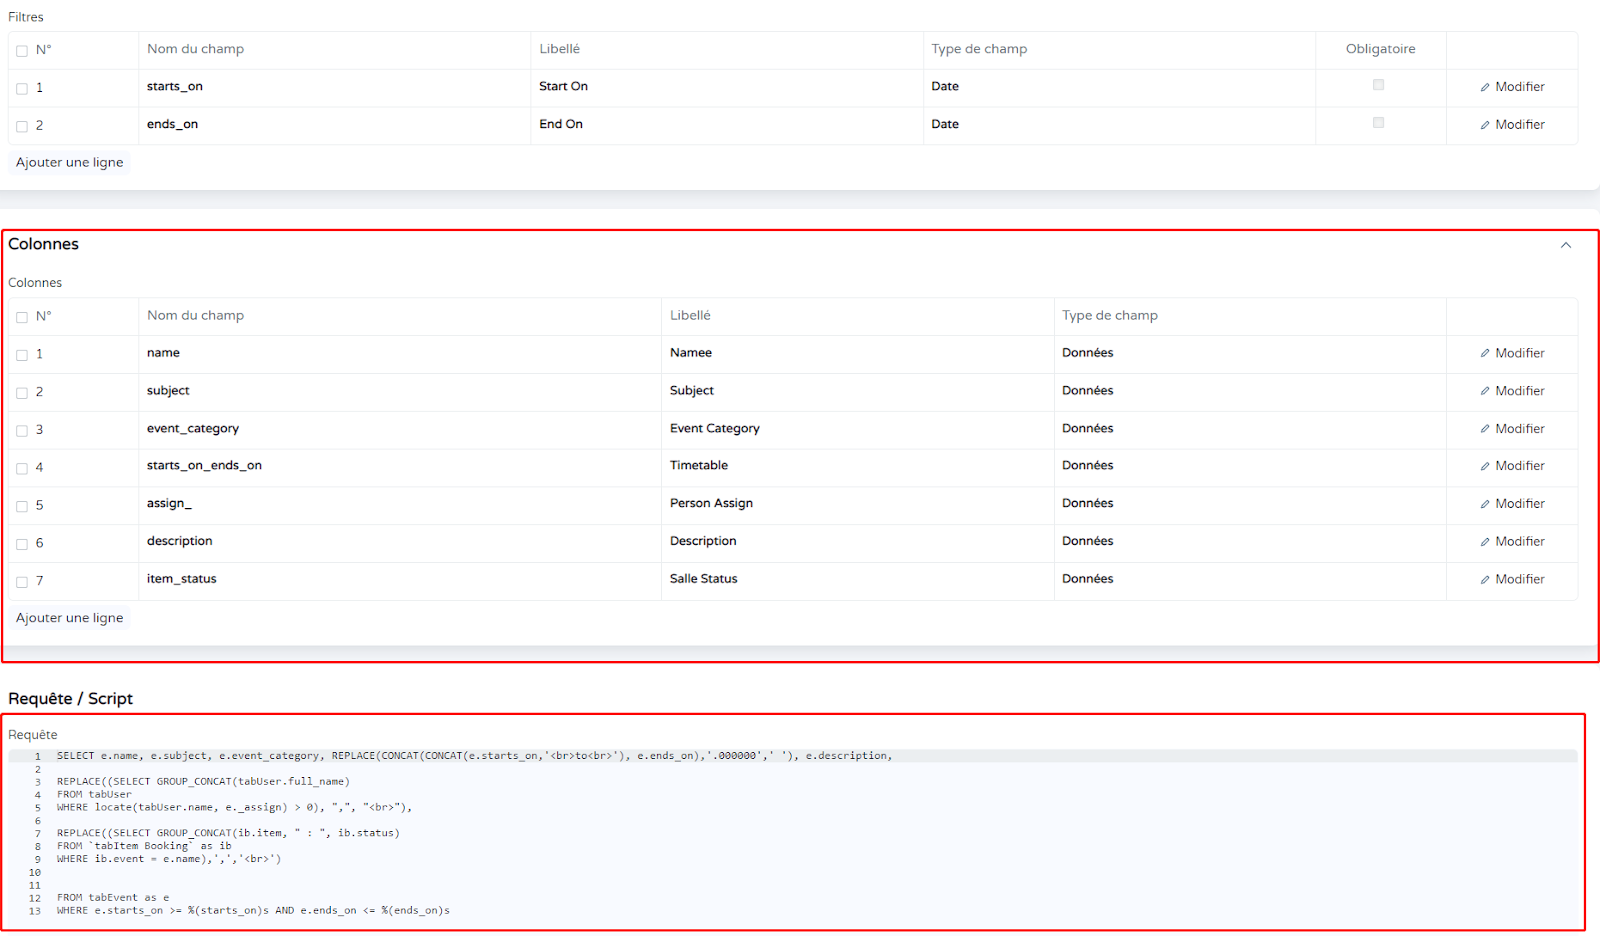This screenshot has height=936, width=1600.
Task: Select the checkbox for column row assign_
Action: [22, 507]
